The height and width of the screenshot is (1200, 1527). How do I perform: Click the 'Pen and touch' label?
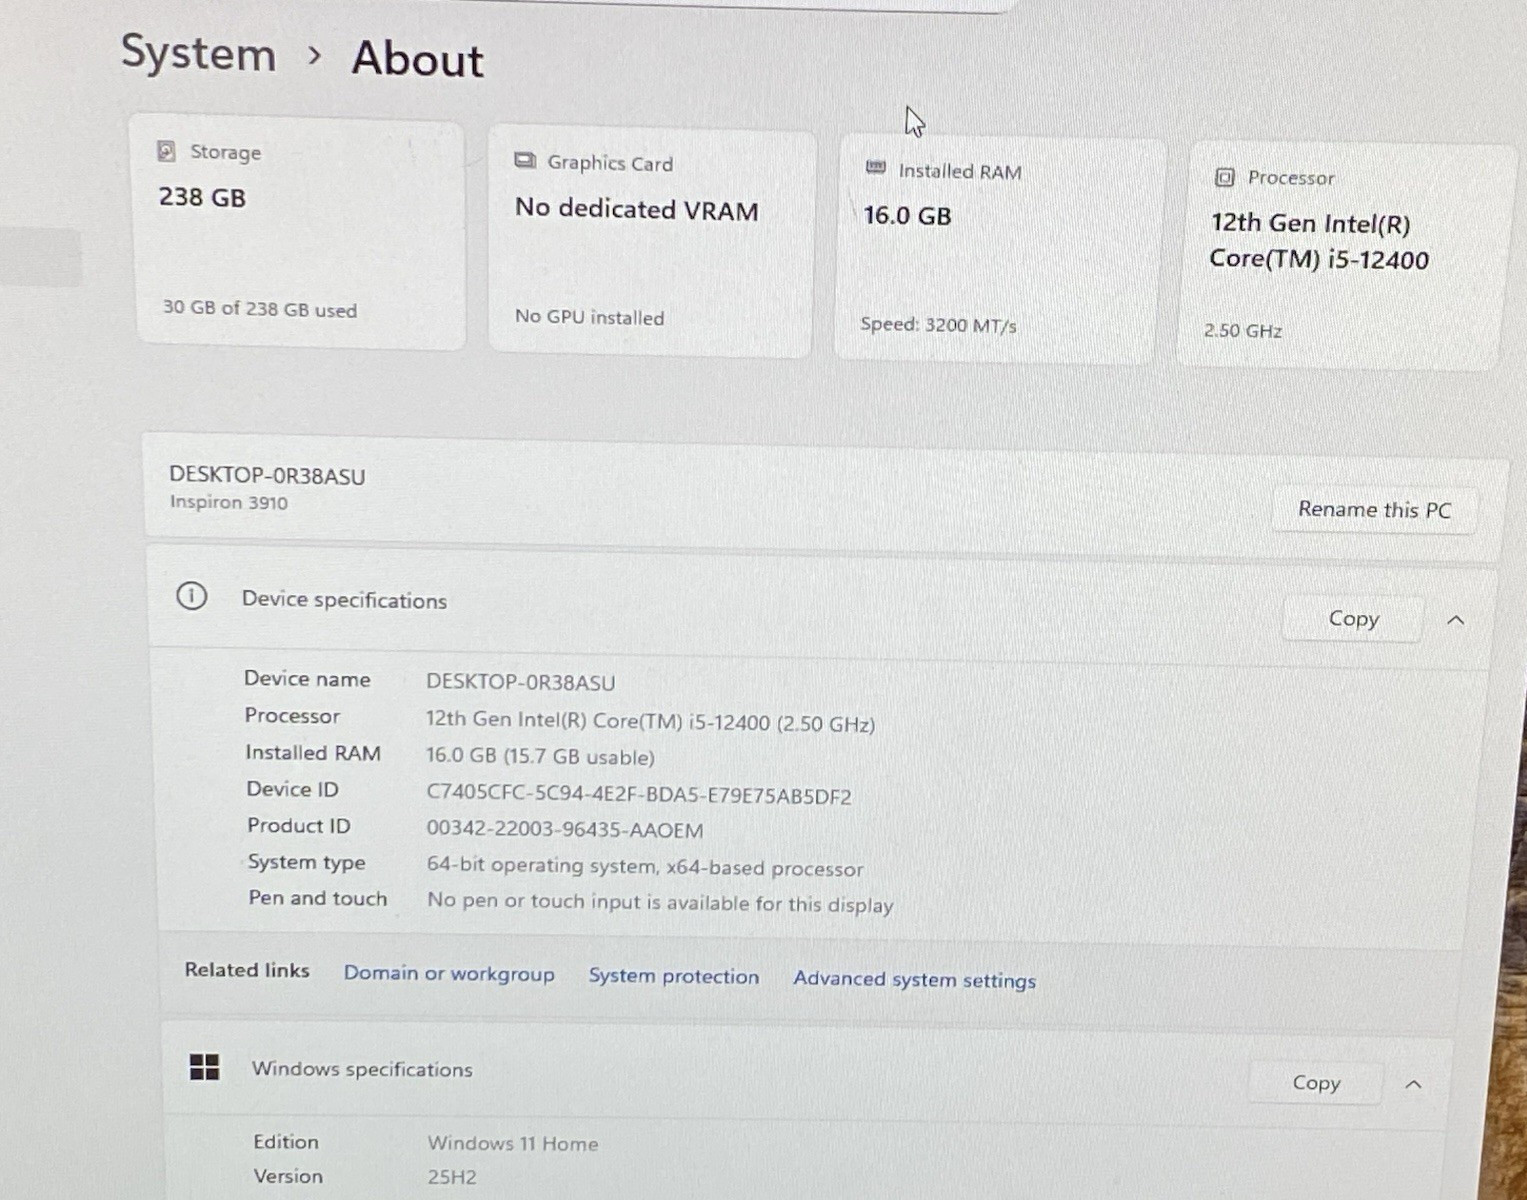pos(318,898)
